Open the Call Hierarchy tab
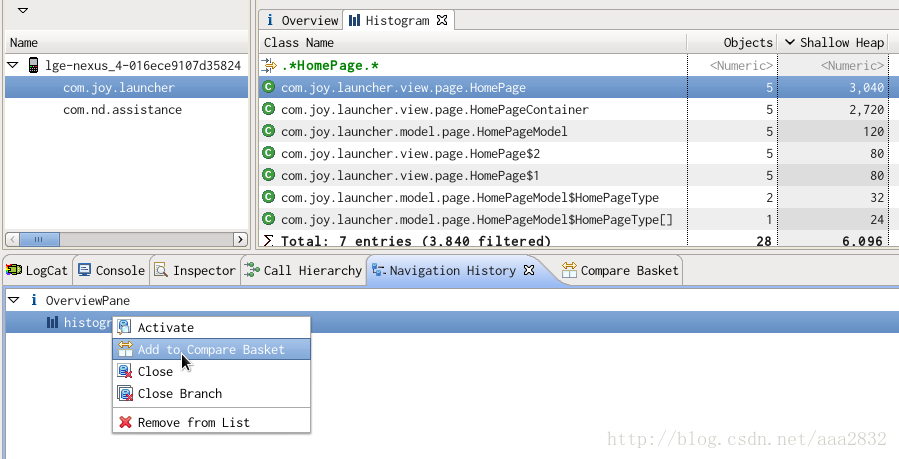This screenshot has width=899, height=459. pos(303,270)
